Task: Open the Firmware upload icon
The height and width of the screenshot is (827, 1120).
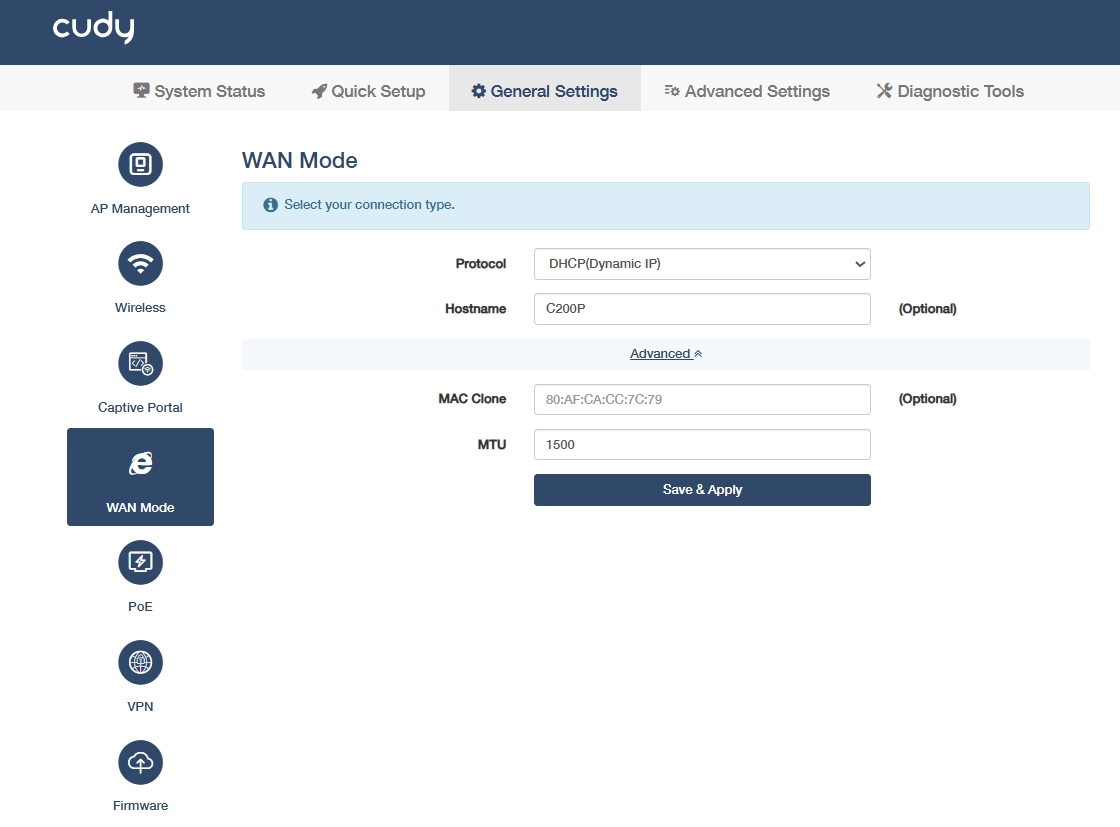Action: pyautogui.click(x=140, y=763)
